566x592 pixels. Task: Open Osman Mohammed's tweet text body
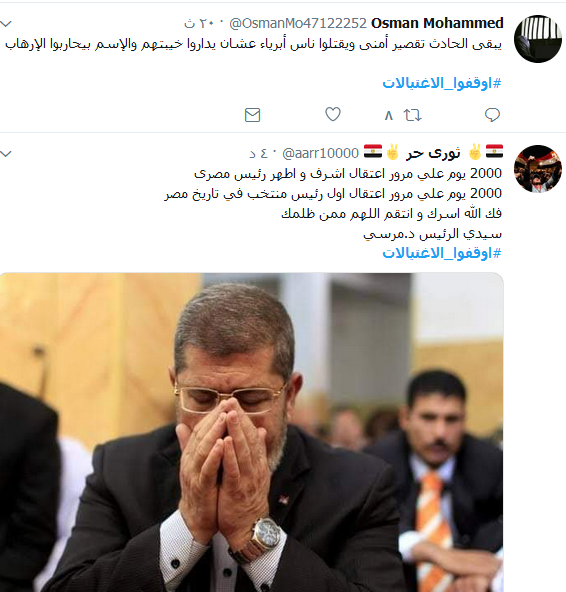pos(253,44)
